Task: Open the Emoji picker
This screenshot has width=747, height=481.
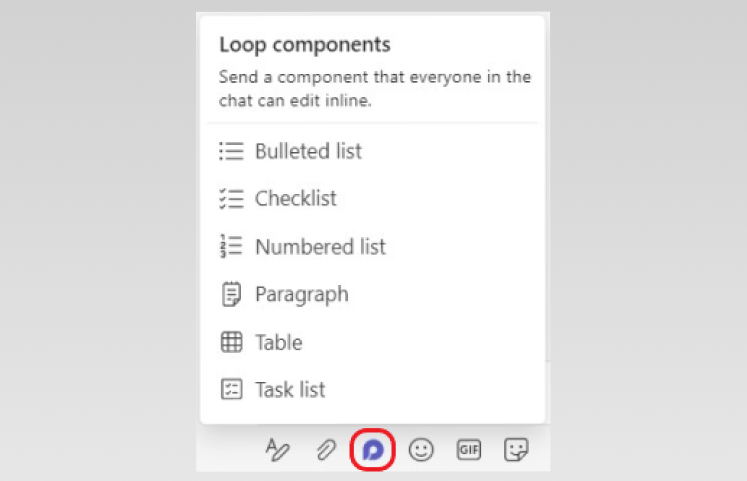Action: point(422,450)
